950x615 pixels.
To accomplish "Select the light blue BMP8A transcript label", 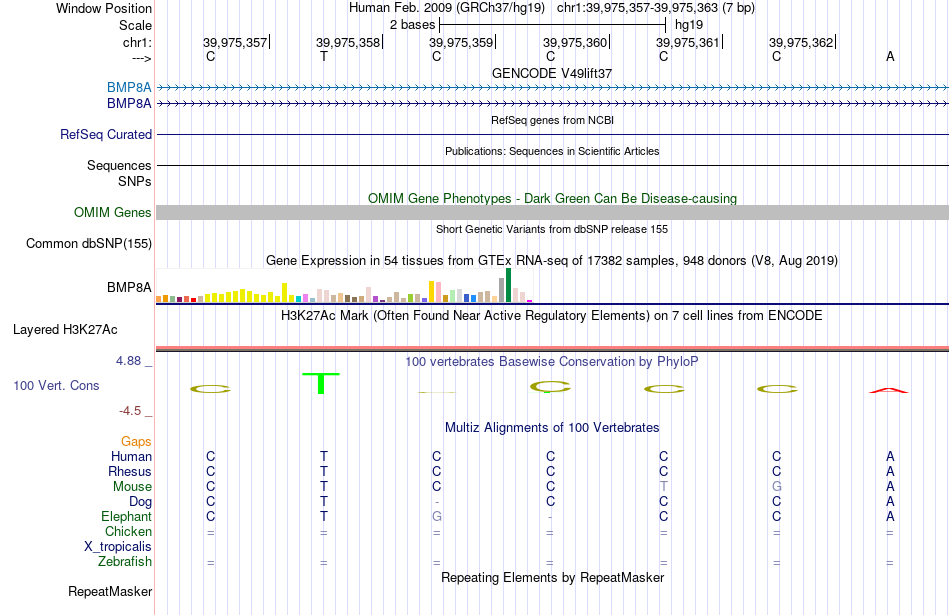I will [129, 87].
